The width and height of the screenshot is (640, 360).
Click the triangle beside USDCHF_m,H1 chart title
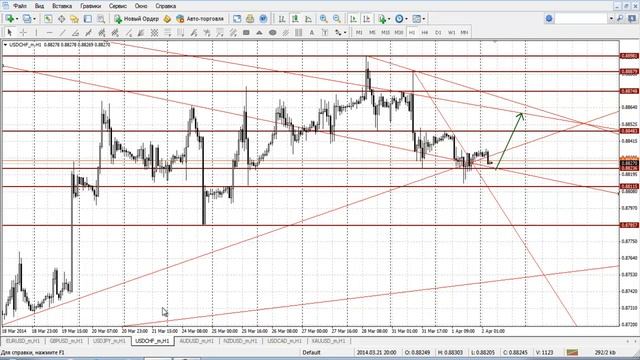click(x=5, y=44)
